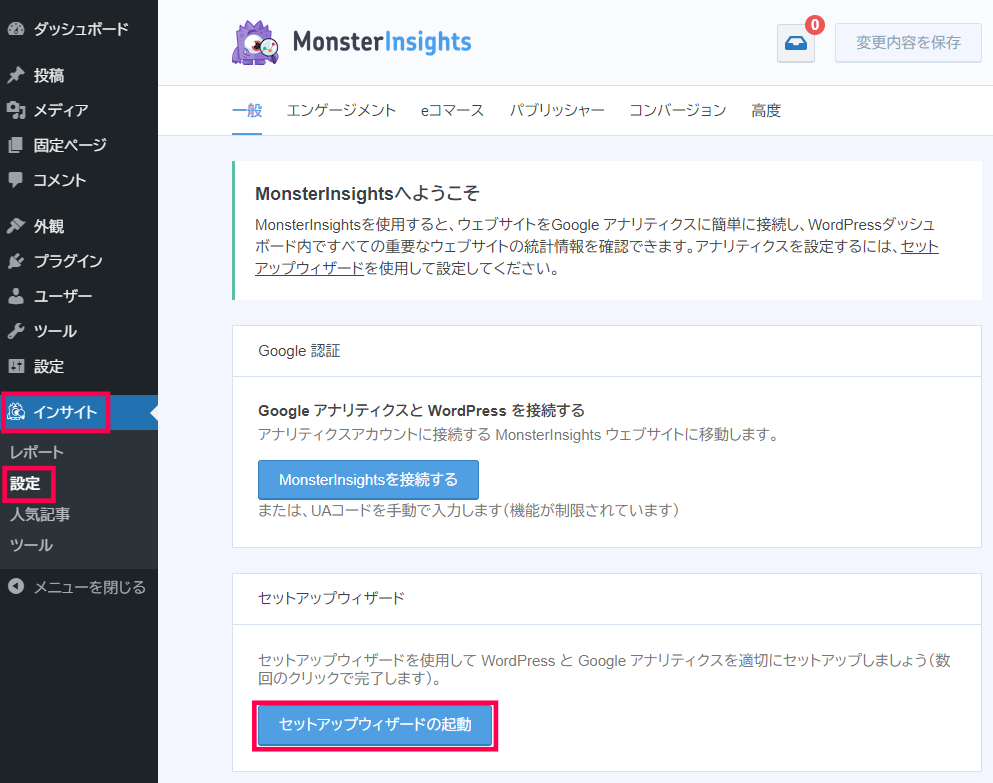Click the MonsterInsightsを接続する button
Screen dimensions: 993x783
pos(368,480)
